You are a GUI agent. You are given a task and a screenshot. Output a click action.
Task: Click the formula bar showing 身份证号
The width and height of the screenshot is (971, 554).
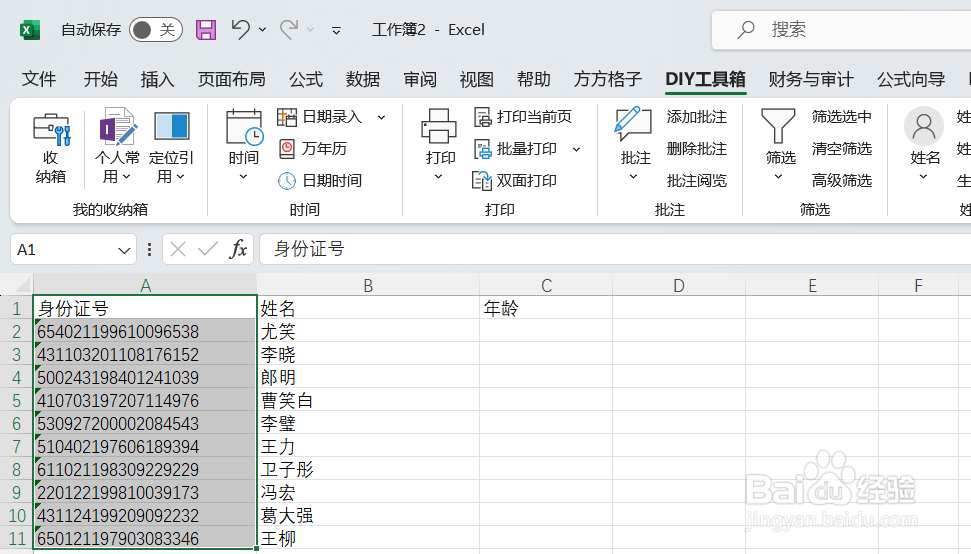(615, 249)
